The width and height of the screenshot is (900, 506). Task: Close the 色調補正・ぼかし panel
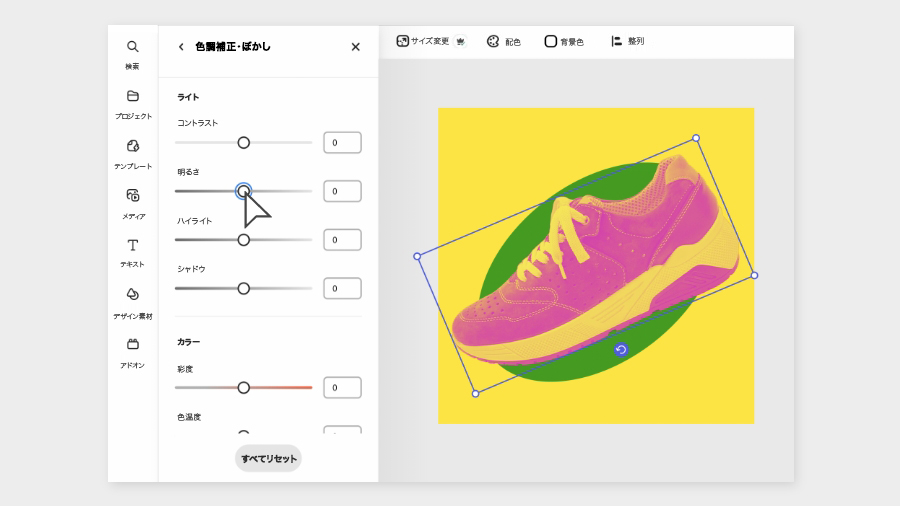click(355, 47)
